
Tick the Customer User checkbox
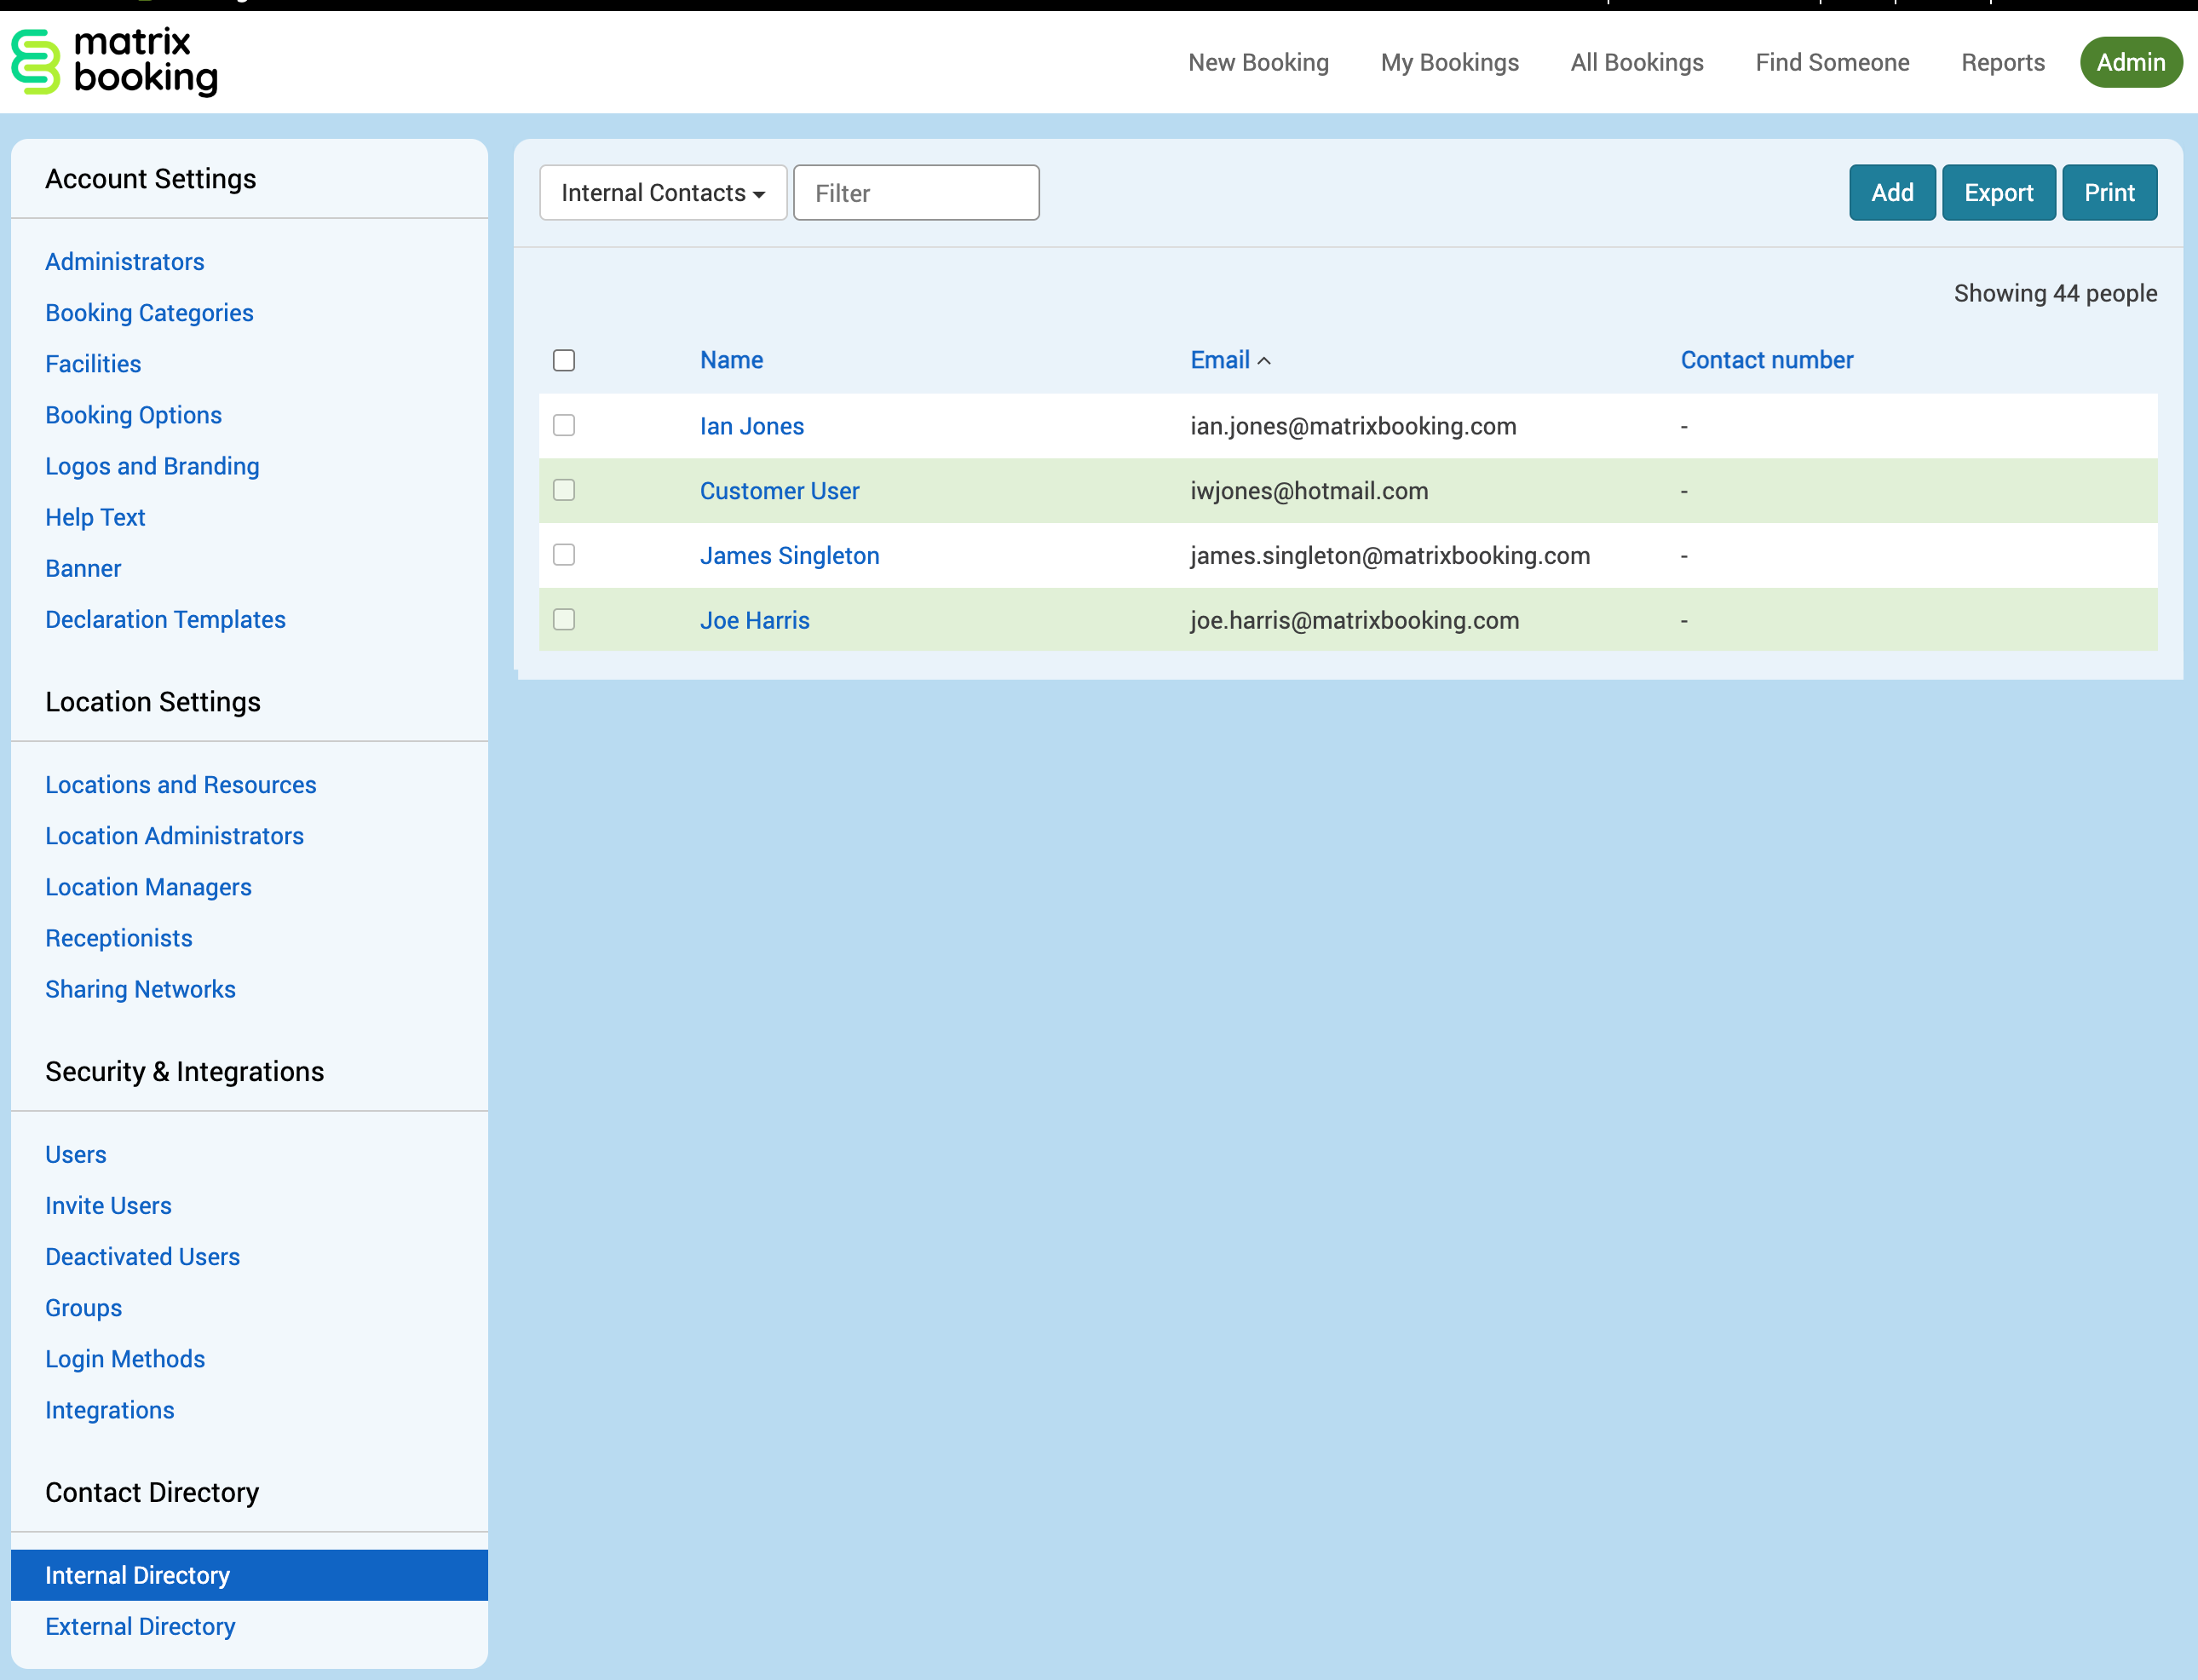(564, 490)
